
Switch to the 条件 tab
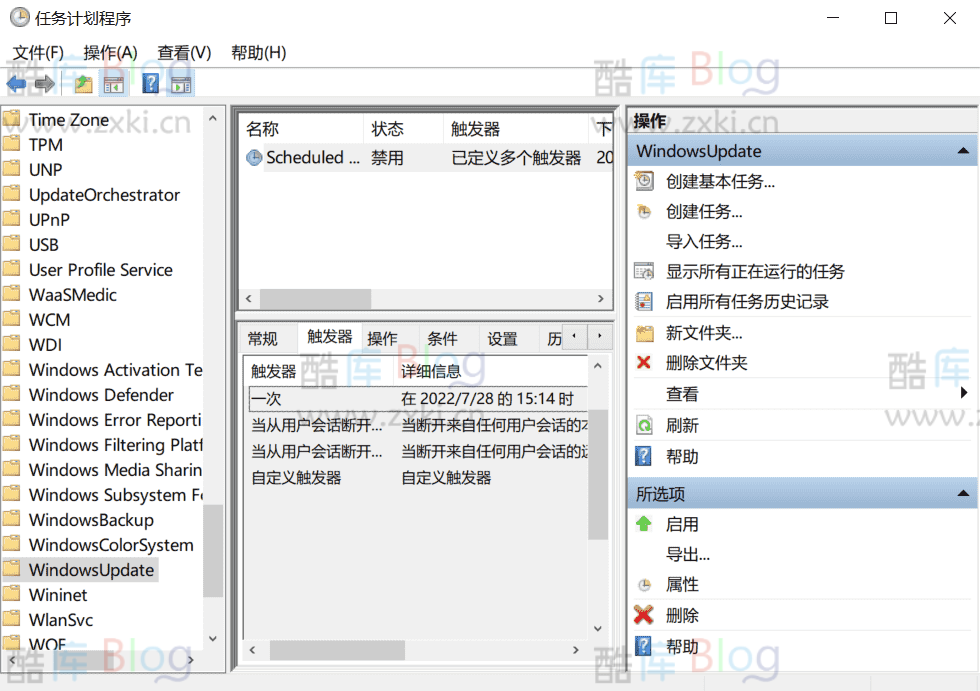(x=442, y=338)
